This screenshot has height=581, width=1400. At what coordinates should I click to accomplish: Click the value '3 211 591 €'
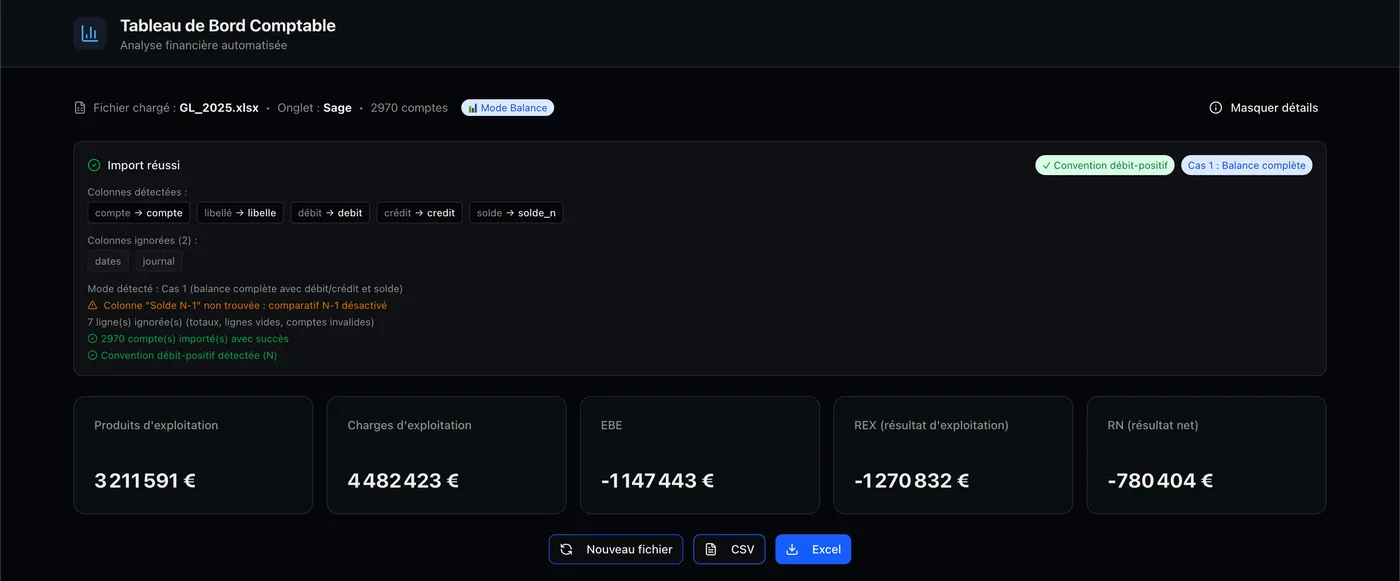coord(145,481)
